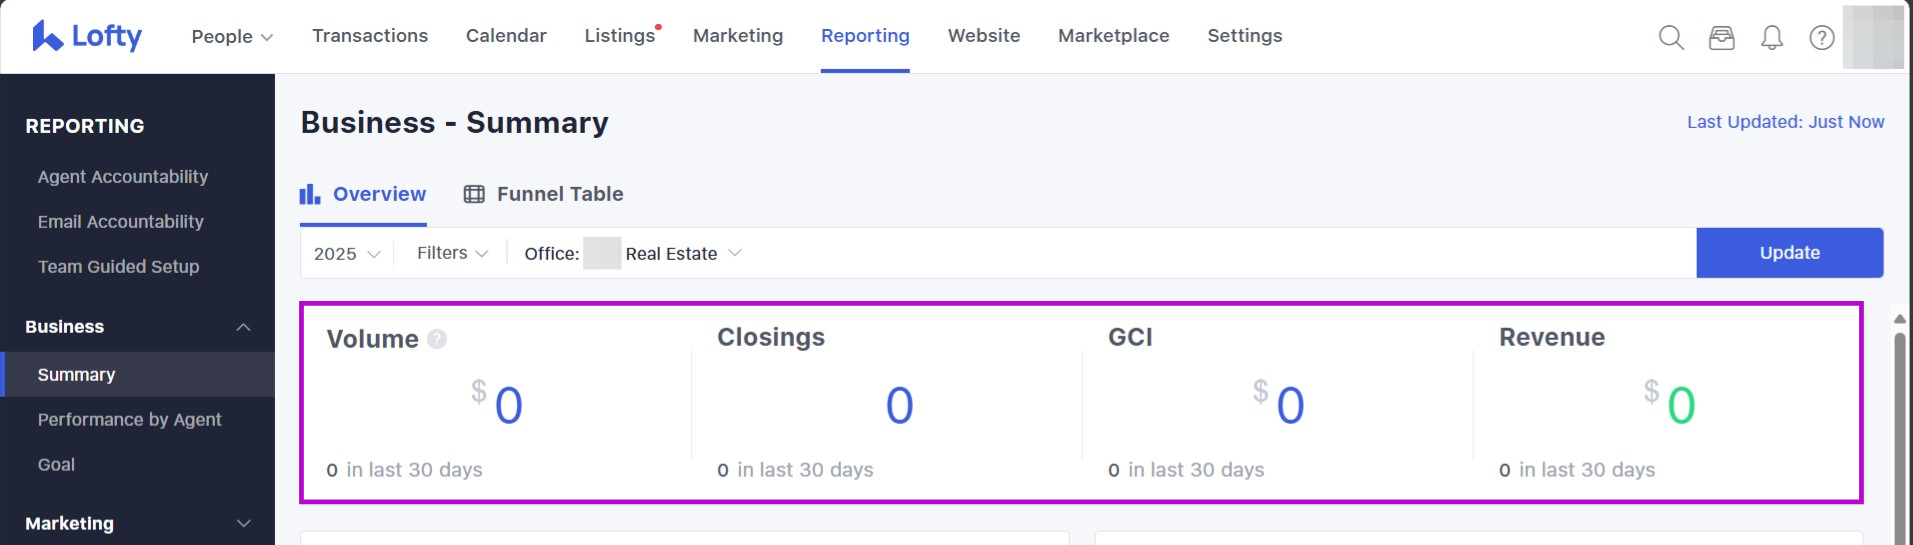
Task: Click the Volume info tooltip icon
Action: 437,339
